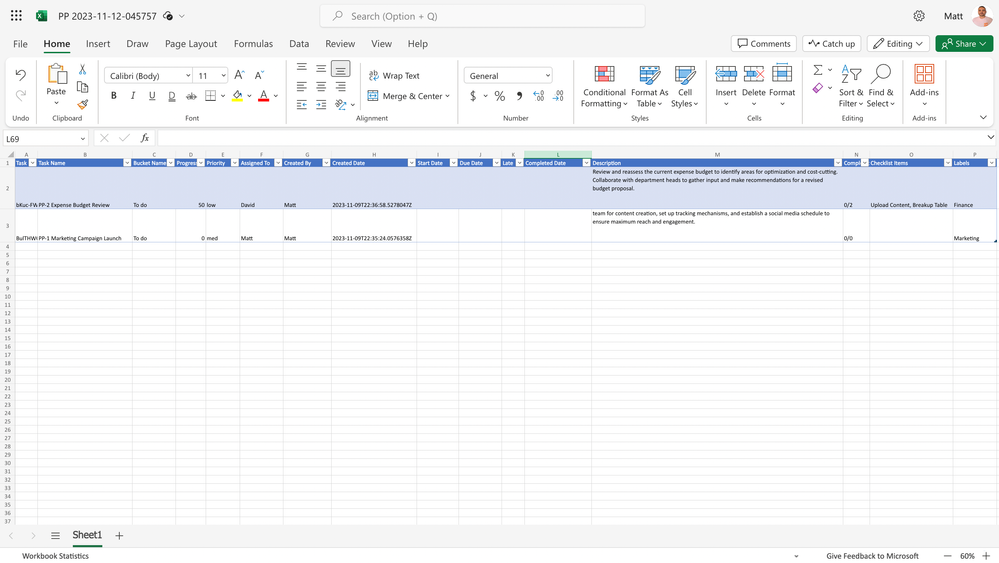Center text horizontally

(321, 86)
